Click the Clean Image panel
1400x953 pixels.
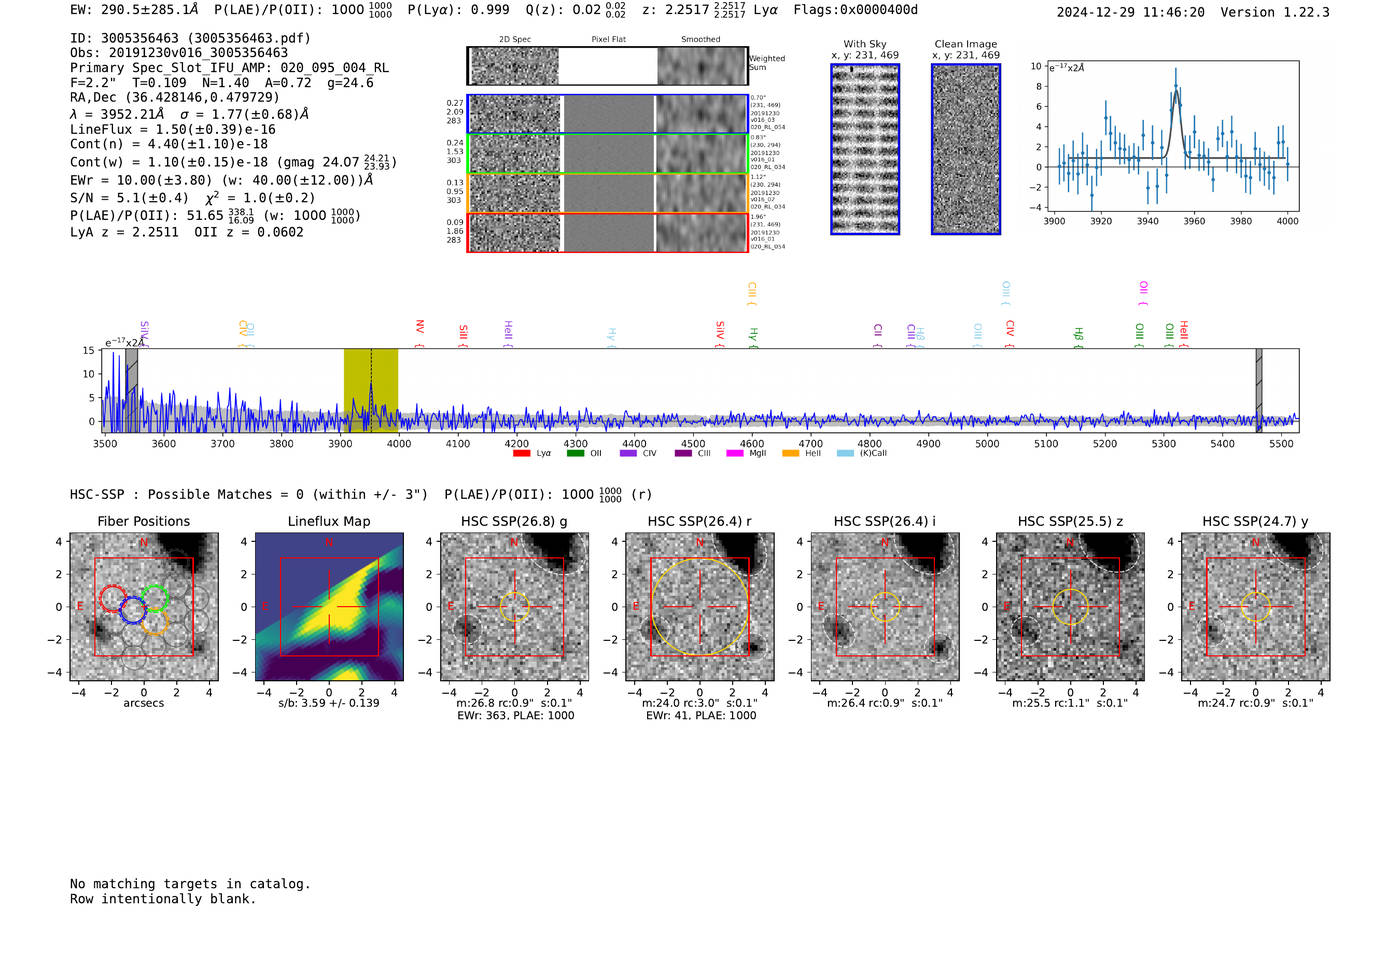(966, 149)
